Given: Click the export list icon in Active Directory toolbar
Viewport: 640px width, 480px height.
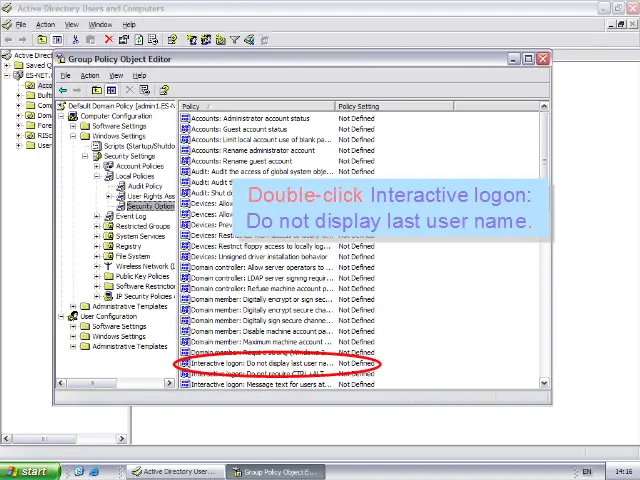Looking at the screenshot, I should (153, 40).
